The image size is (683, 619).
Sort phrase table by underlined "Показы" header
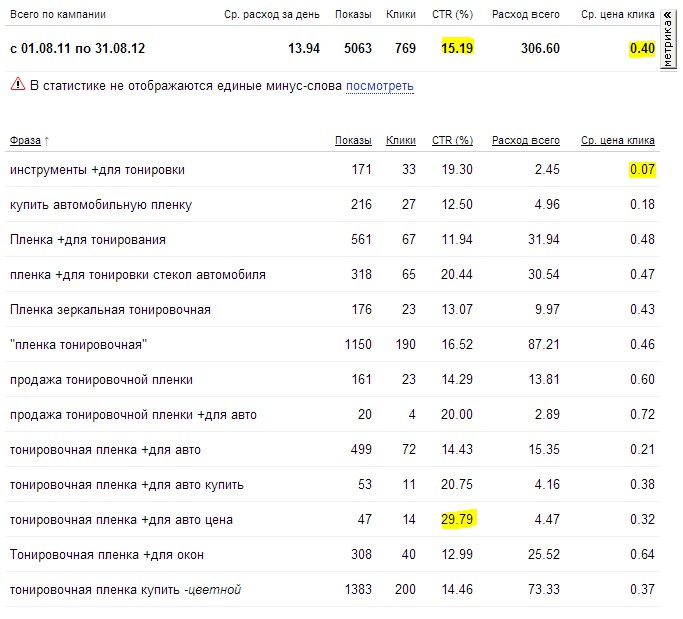353,141
